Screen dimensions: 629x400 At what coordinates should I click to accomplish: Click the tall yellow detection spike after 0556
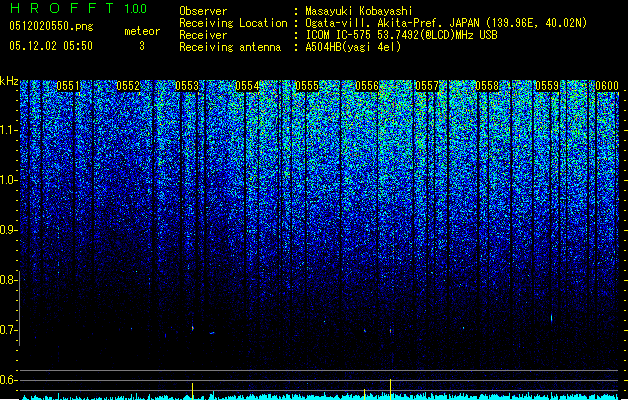pos(390,389)
